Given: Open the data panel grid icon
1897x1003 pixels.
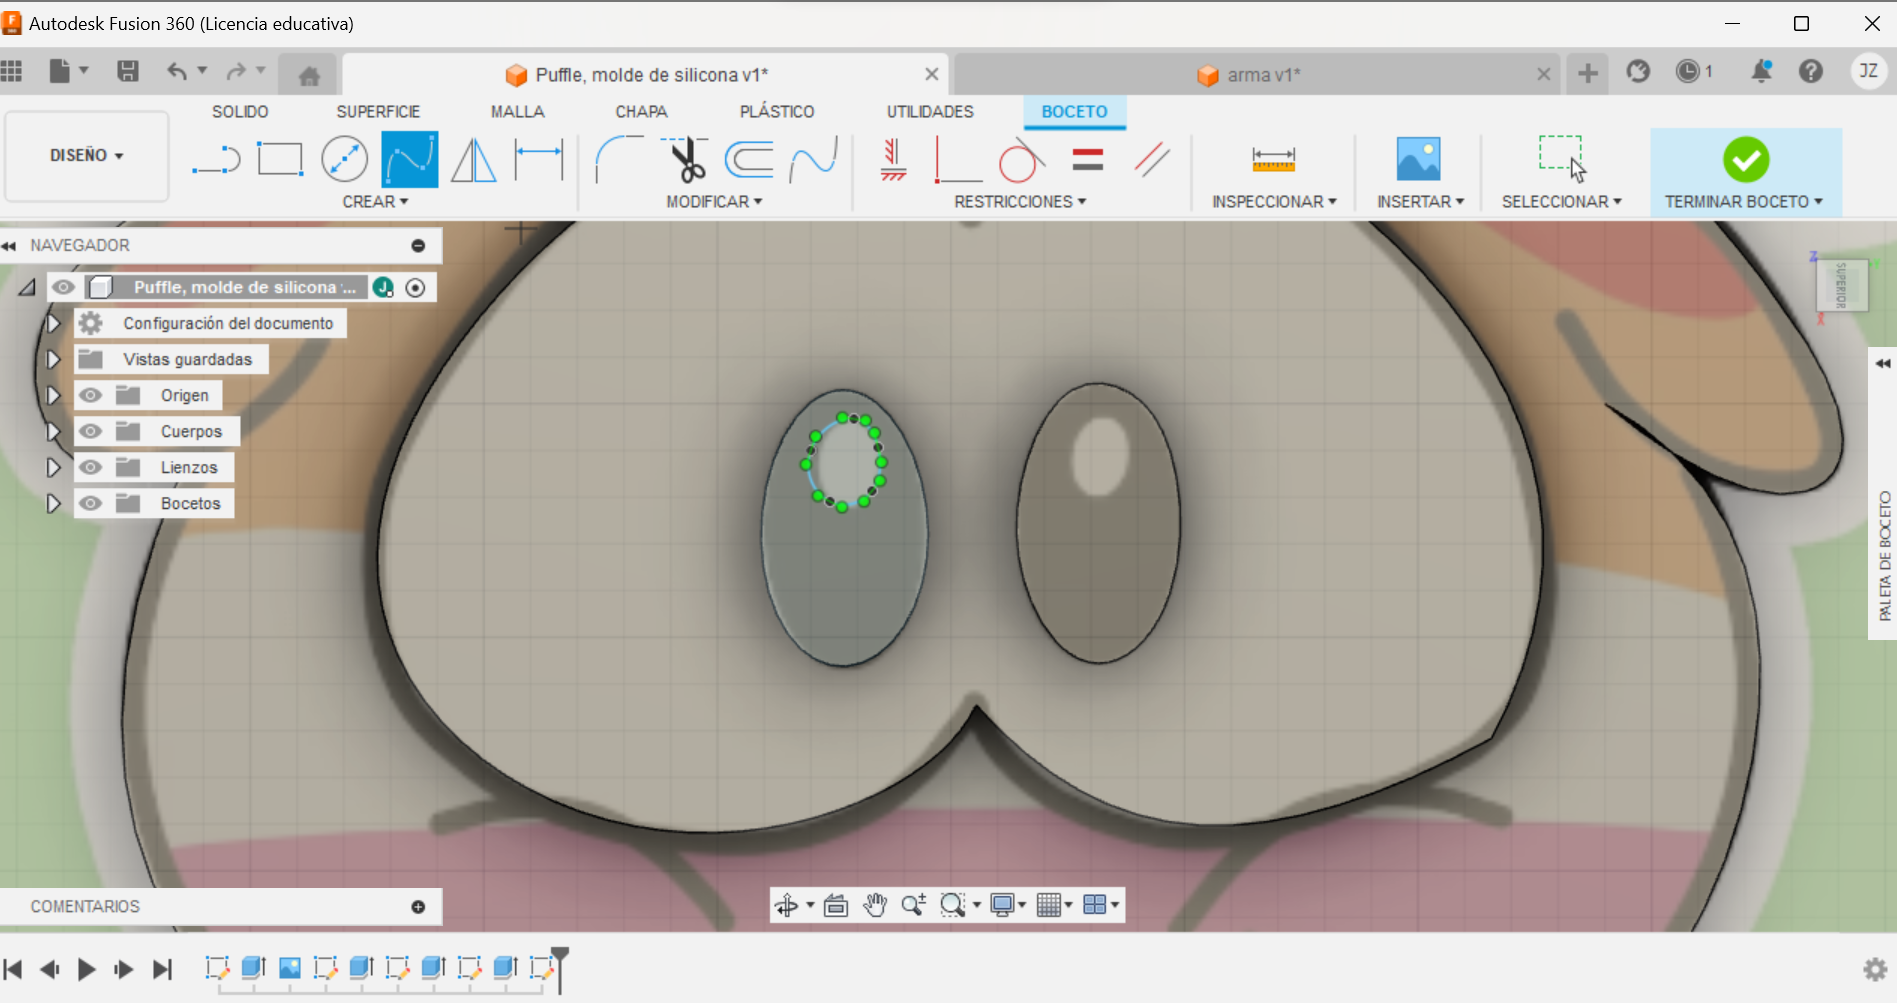Looking at the screenshot, I should (x=11, y=71).
